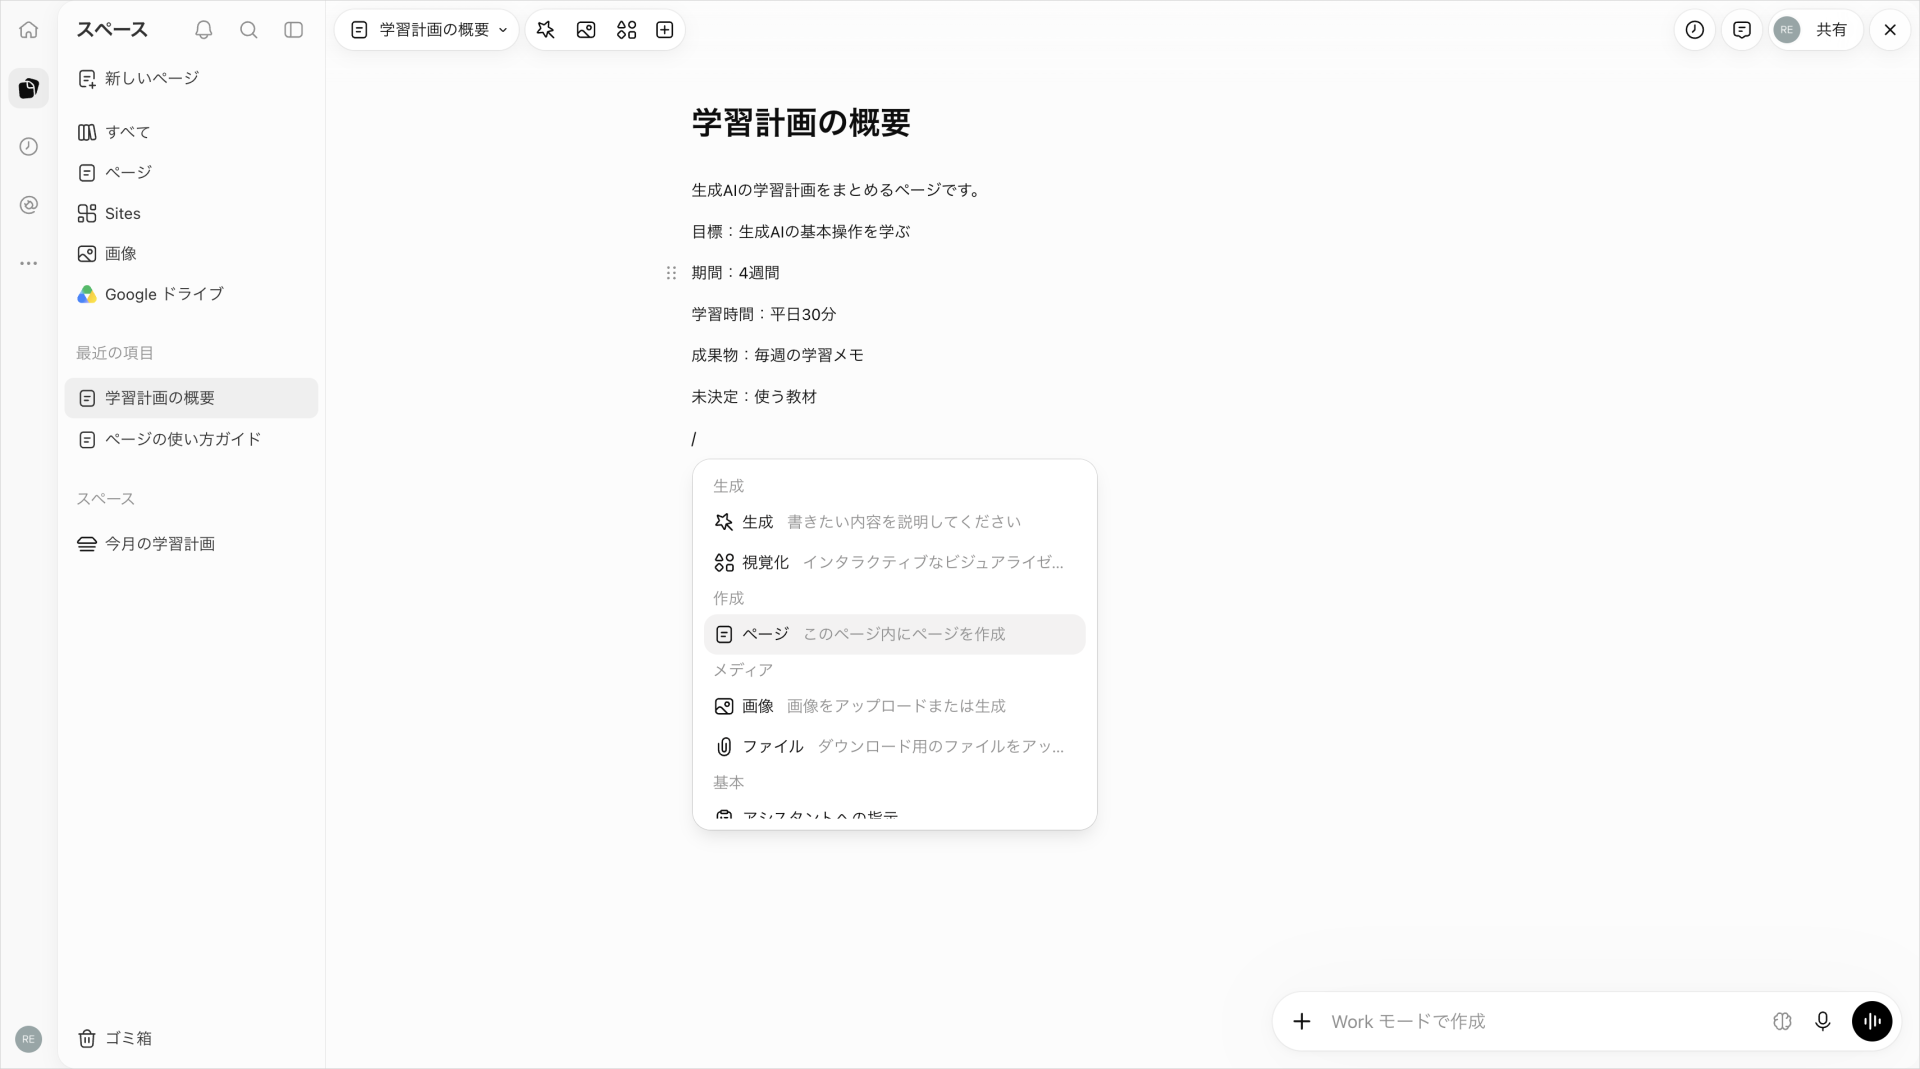Viewport: 1920px width, 1069px height.
Task: Open the 学習計画の概要 title dropdown
Action: (x=427, y=30)
